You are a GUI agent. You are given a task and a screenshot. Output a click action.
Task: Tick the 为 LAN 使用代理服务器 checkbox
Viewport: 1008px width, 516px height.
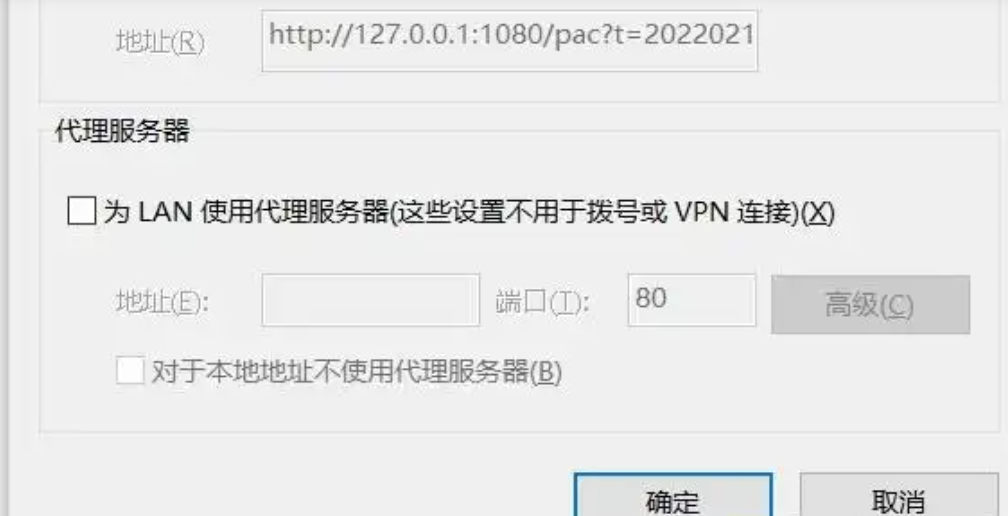tap(82, 211)
